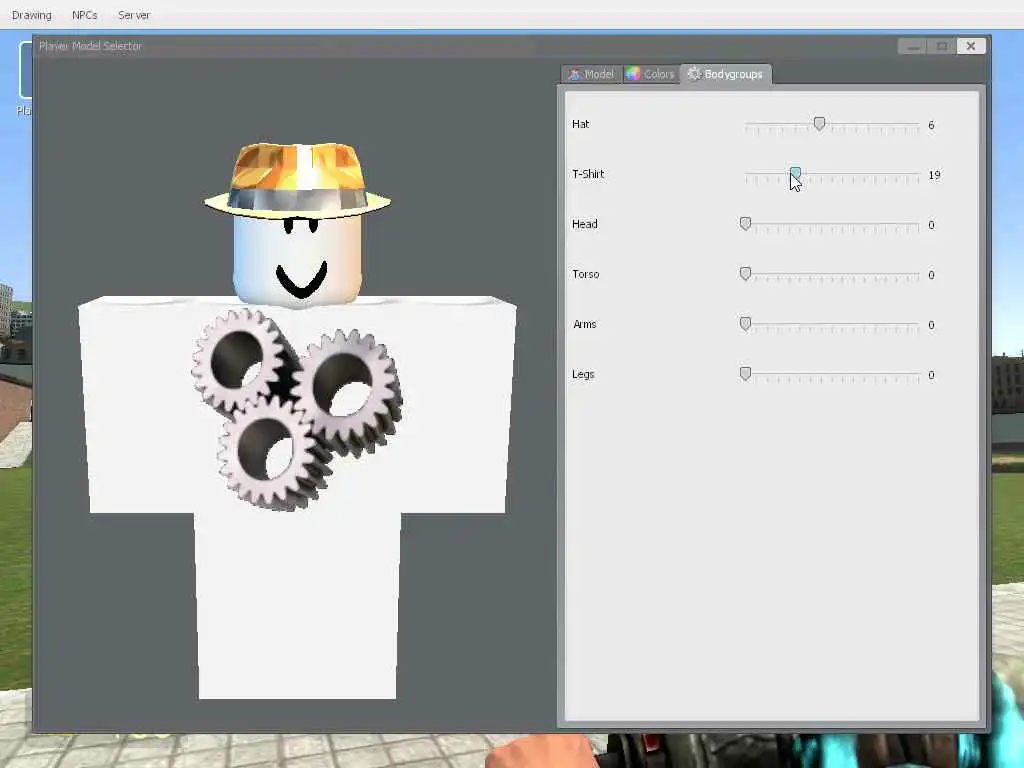1024x768 pixels.
Task: Click the Torso label
Action: click(x=586, y=274)
